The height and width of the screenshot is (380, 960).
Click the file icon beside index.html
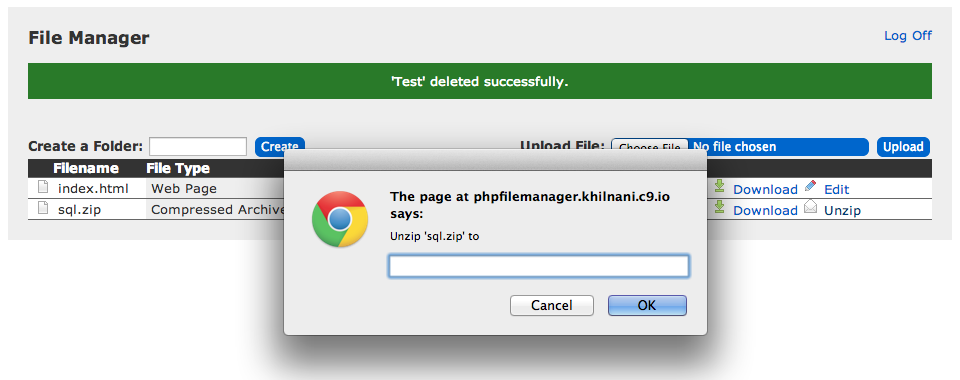coord(43,187)
